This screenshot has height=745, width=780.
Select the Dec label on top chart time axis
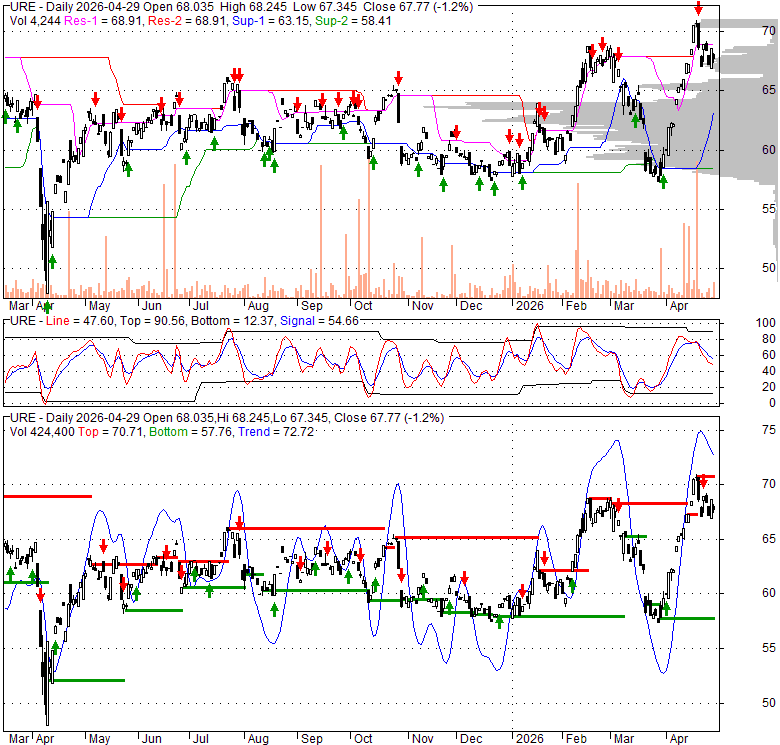471,306
